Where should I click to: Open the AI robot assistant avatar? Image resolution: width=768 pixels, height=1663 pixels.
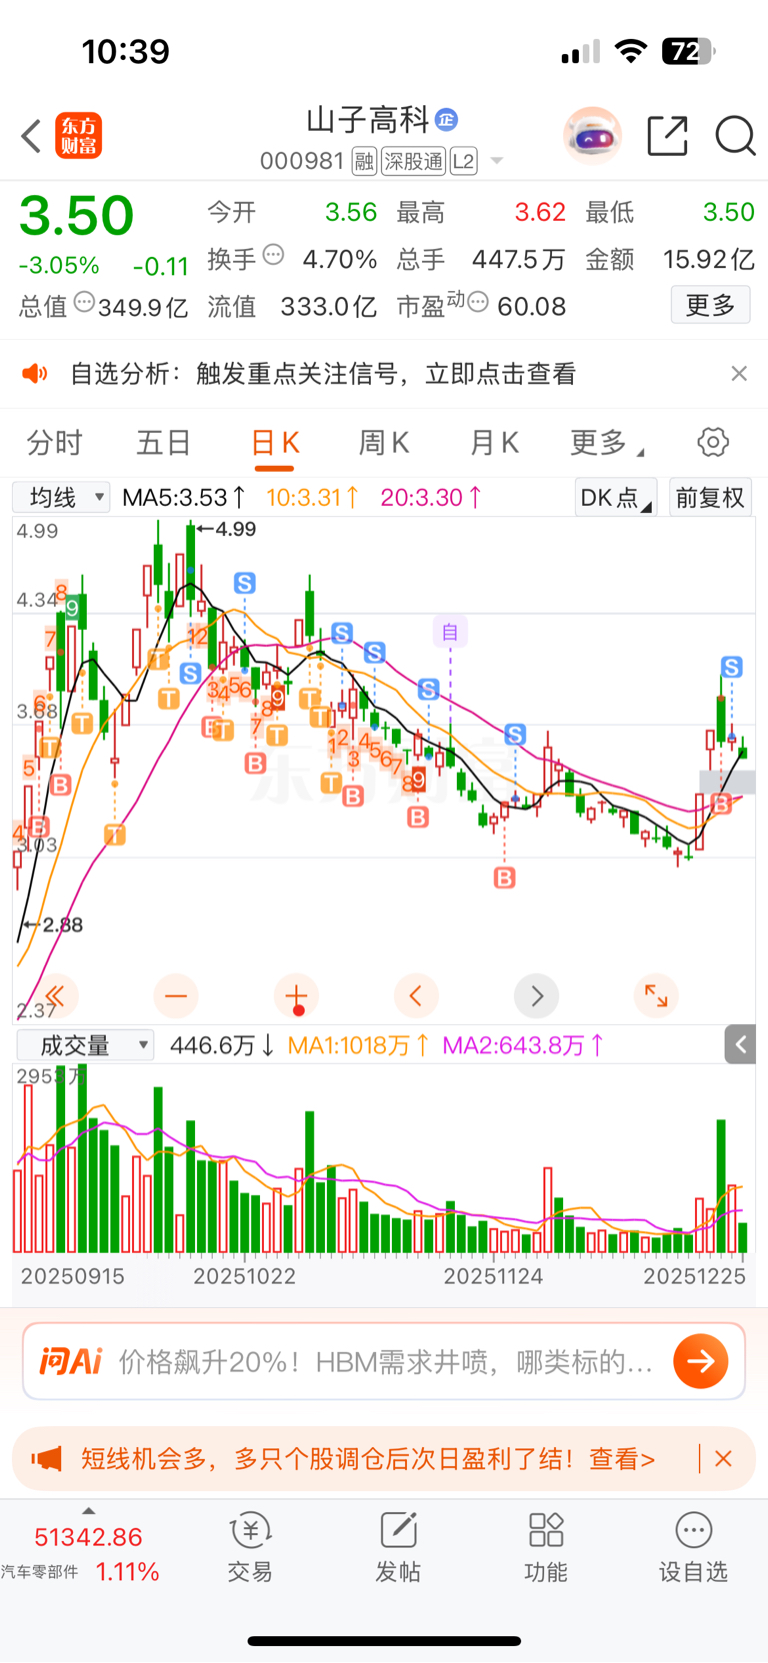(x=592, y=135)
